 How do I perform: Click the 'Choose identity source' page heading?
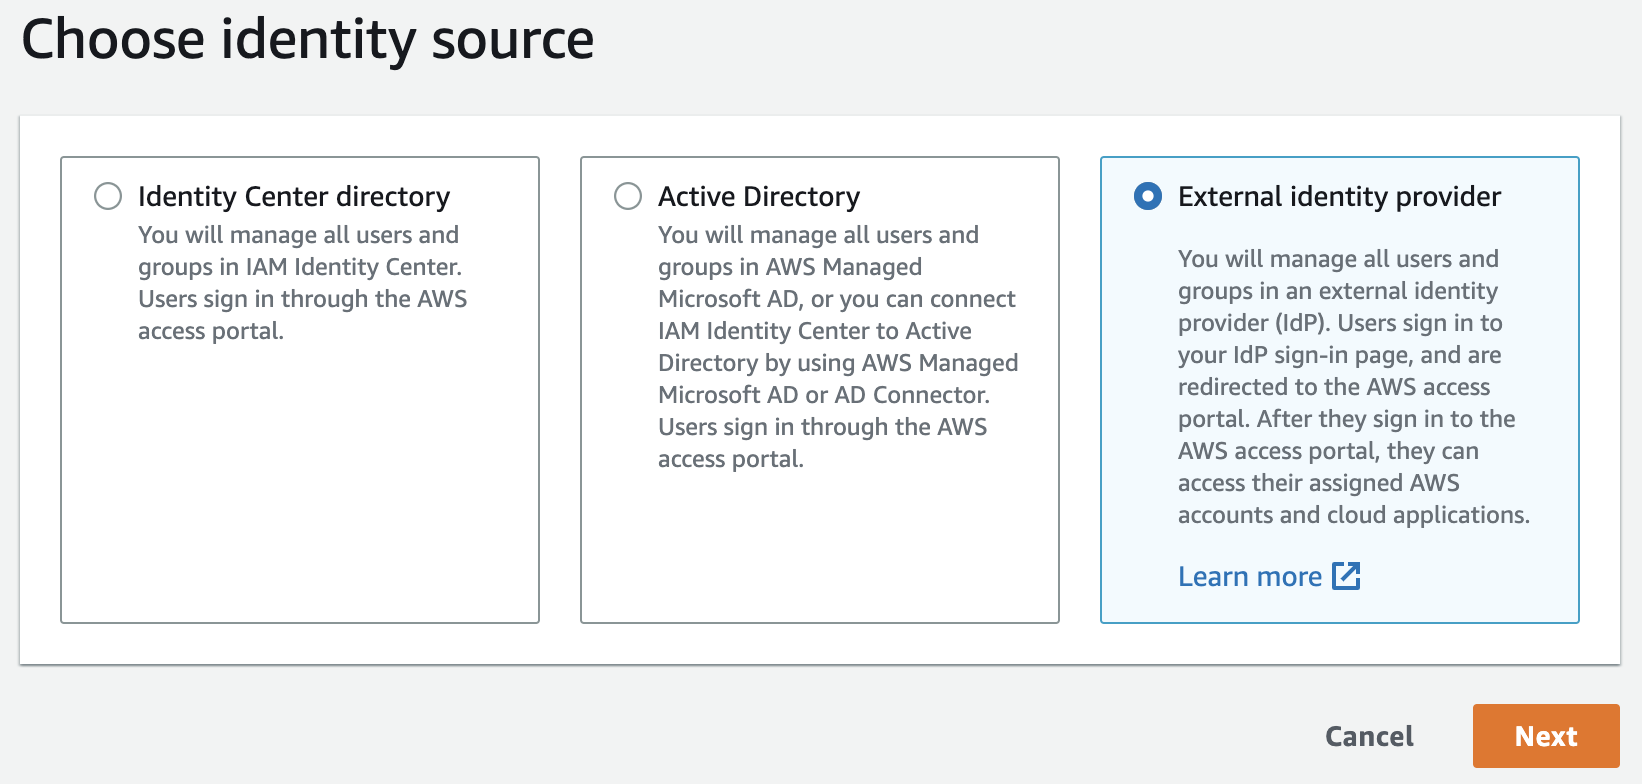[x=308, y=40]
